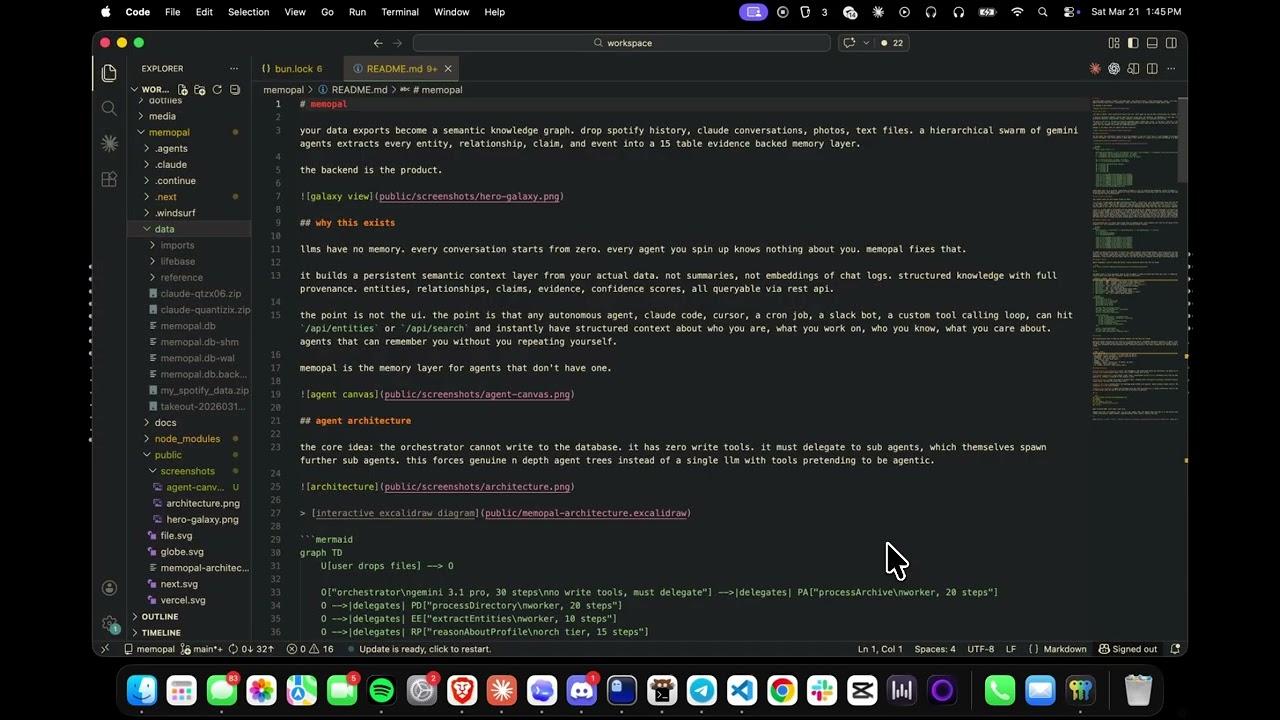1280x720 pixels.
Task: Switch to the bun.lock tab
Action: (x=296, y=69)
